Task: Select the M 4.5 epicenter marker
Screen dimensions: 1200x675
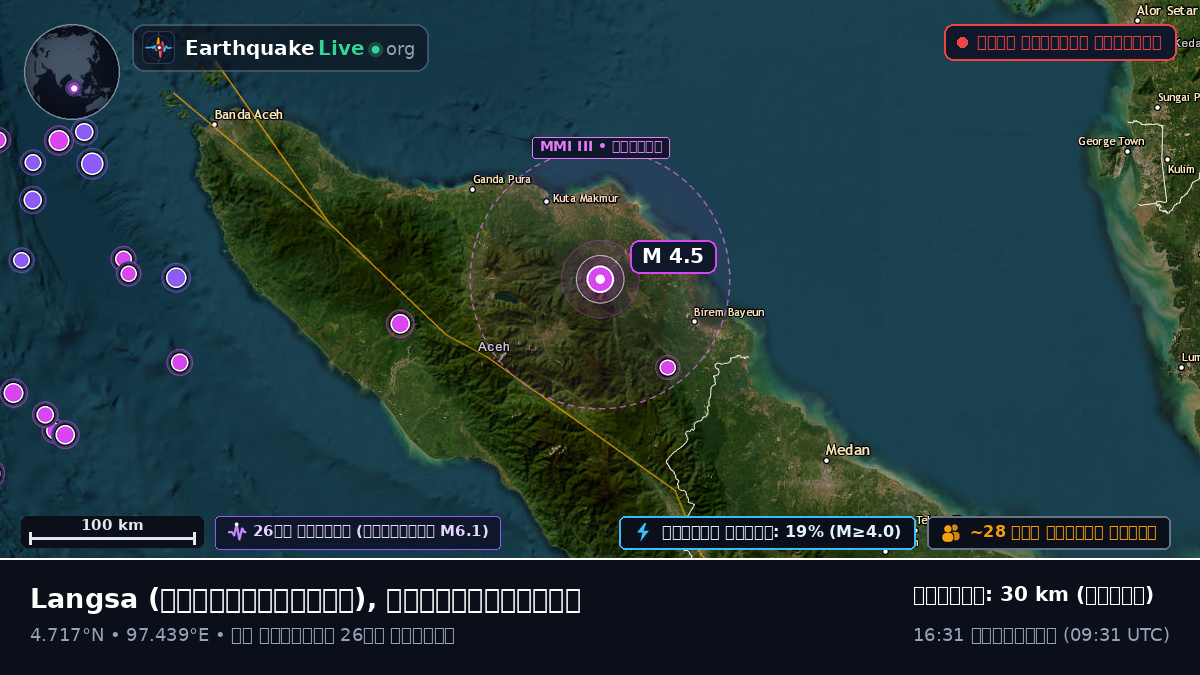Action: coord(600,279)
